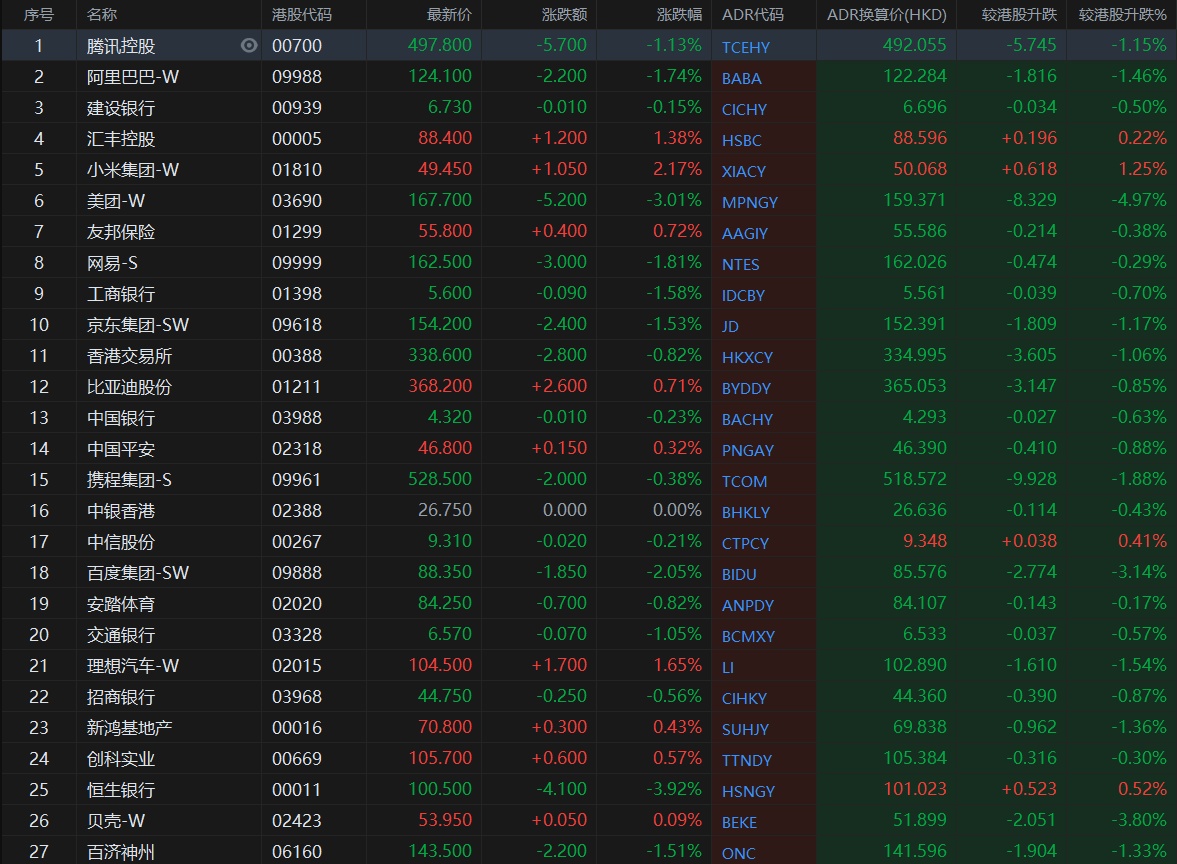The height and width of the screenshot is (864, 1177).
Task: Select the BIDU ADR code
Action: [739, 574]
